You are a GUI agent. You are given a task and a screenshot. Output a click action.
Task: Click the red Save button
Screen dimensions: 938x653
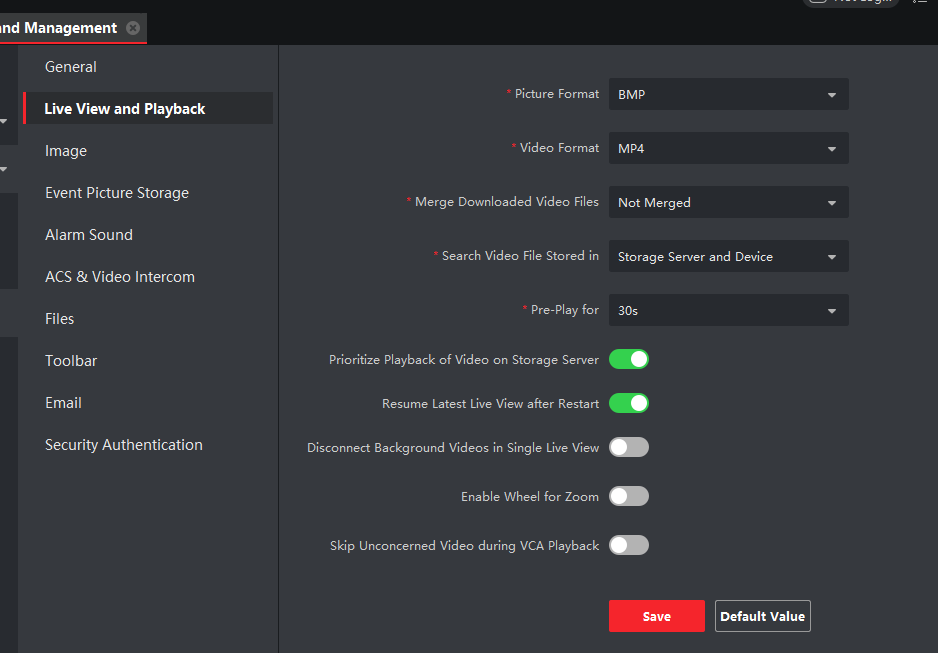pos(656,616)
